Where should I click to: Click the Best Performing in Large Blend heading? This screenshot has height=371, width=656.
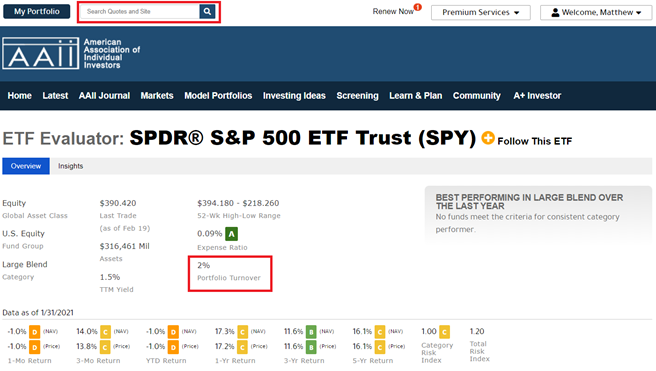[529, 202]
